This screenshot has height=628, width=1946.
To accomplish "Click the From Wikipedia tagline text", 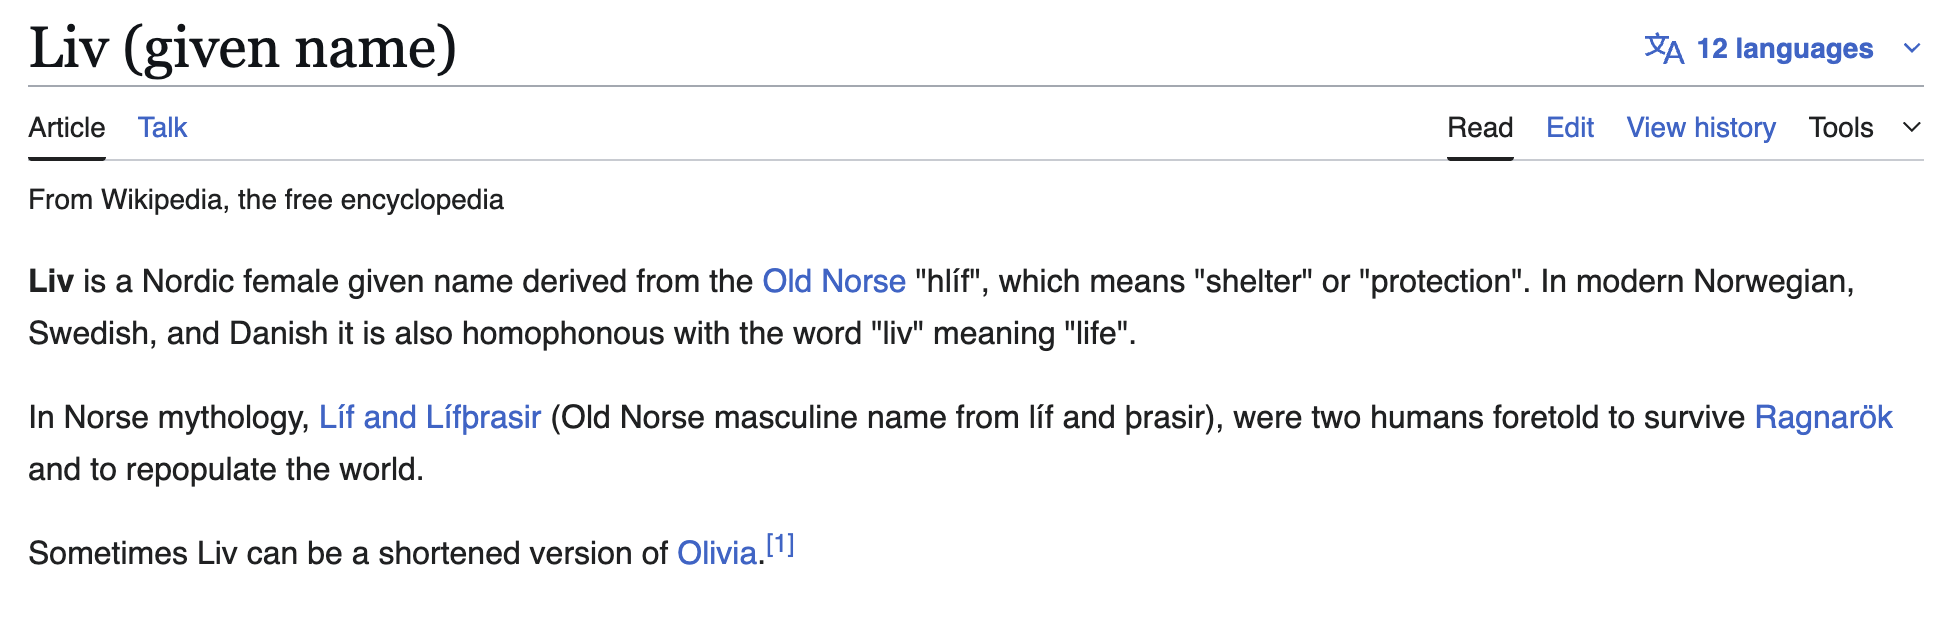I will click(266, 200).
